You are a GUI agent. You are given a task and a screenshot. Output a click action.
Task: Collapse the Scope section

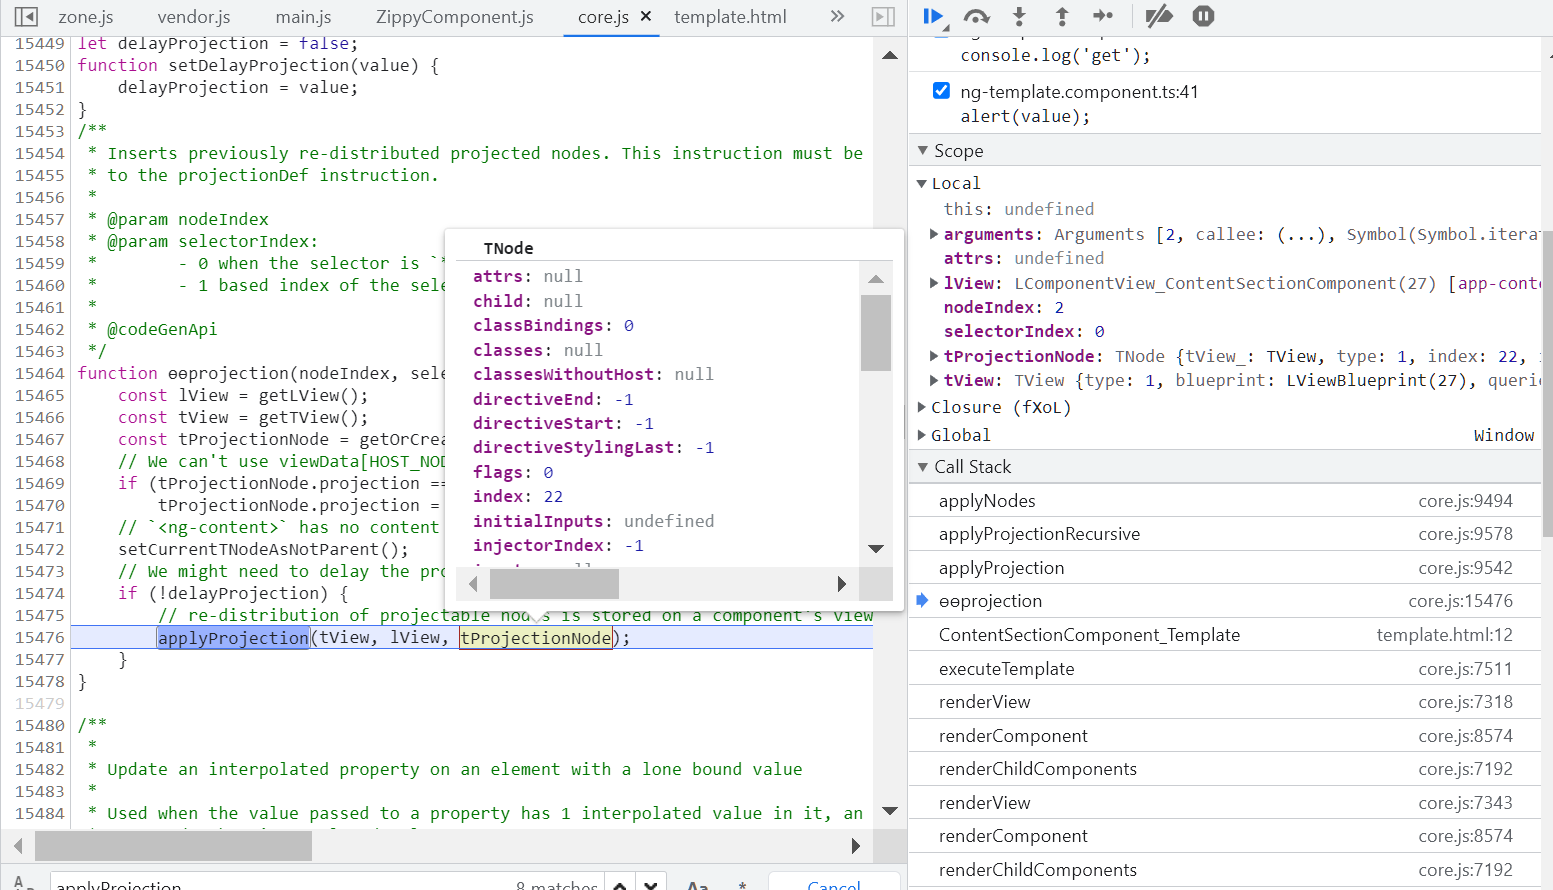point(923,151)
